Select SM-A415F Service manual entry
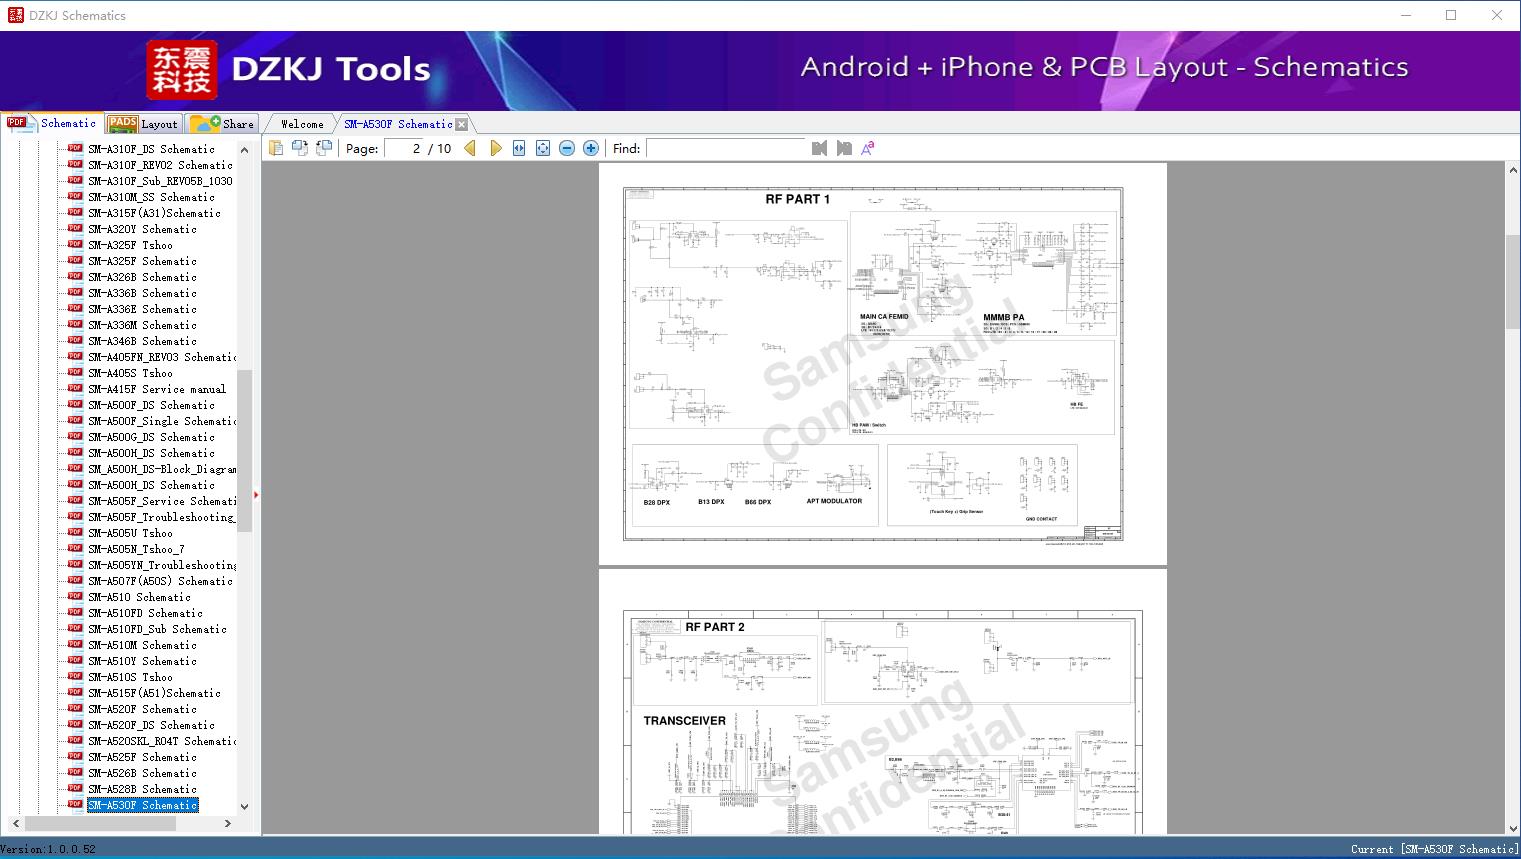 pos(157,389)
